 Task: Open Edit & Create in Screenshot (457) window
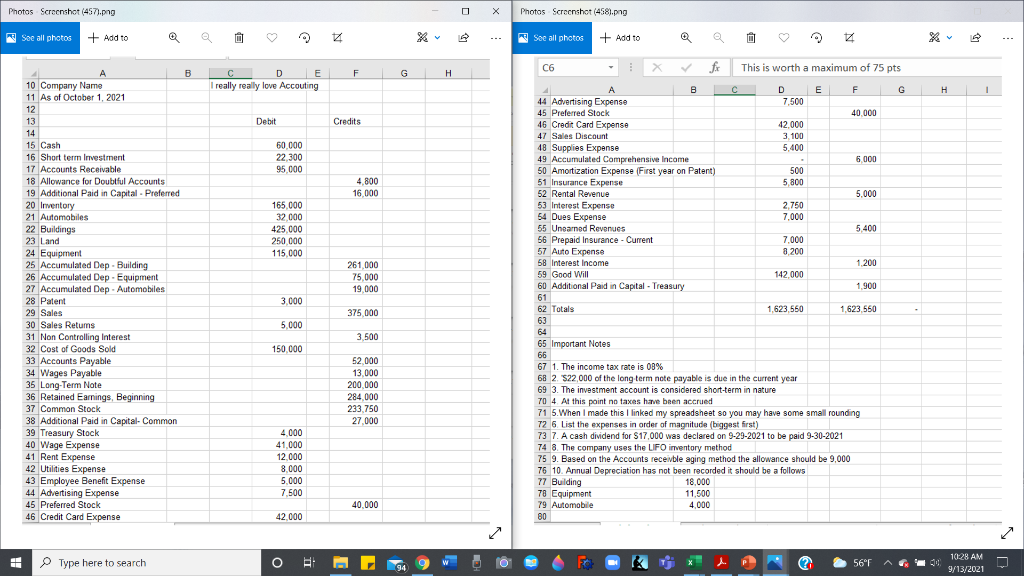(423, 38)
